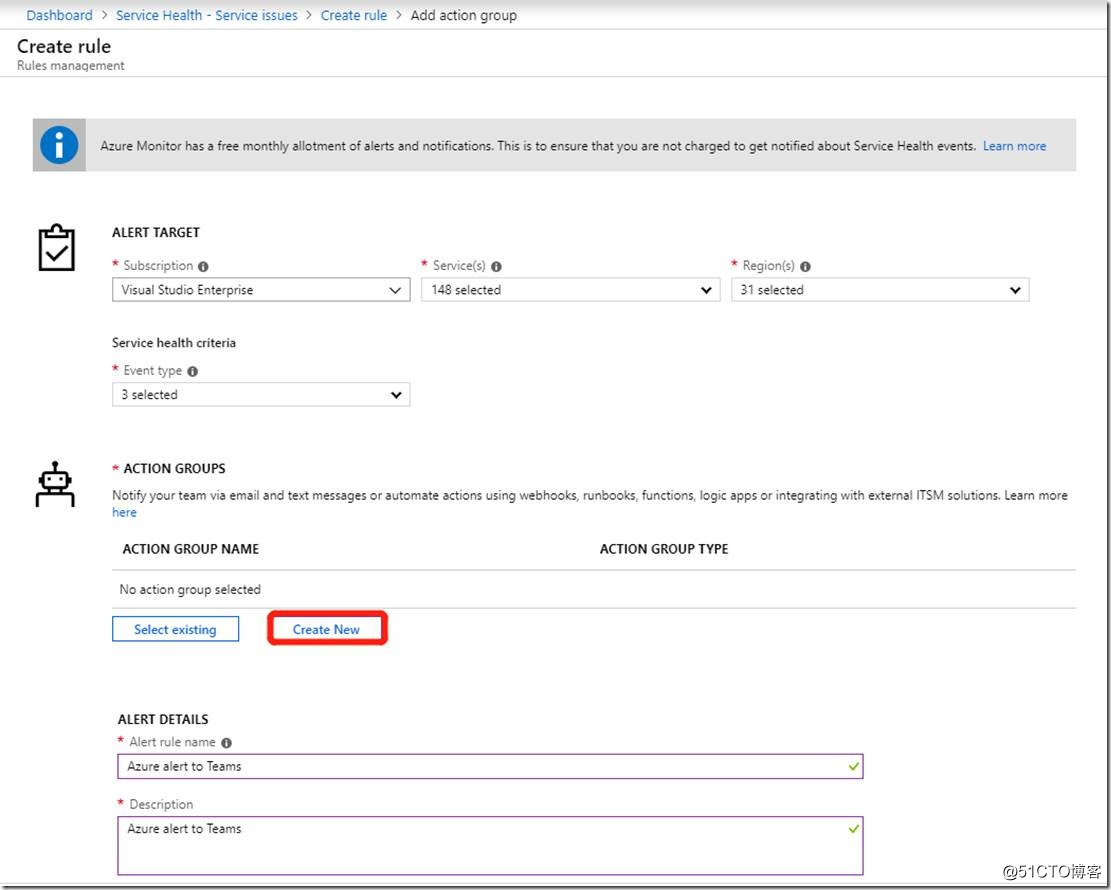Click the Subscription info icon

pyautogui.click(x=203, y=267)
